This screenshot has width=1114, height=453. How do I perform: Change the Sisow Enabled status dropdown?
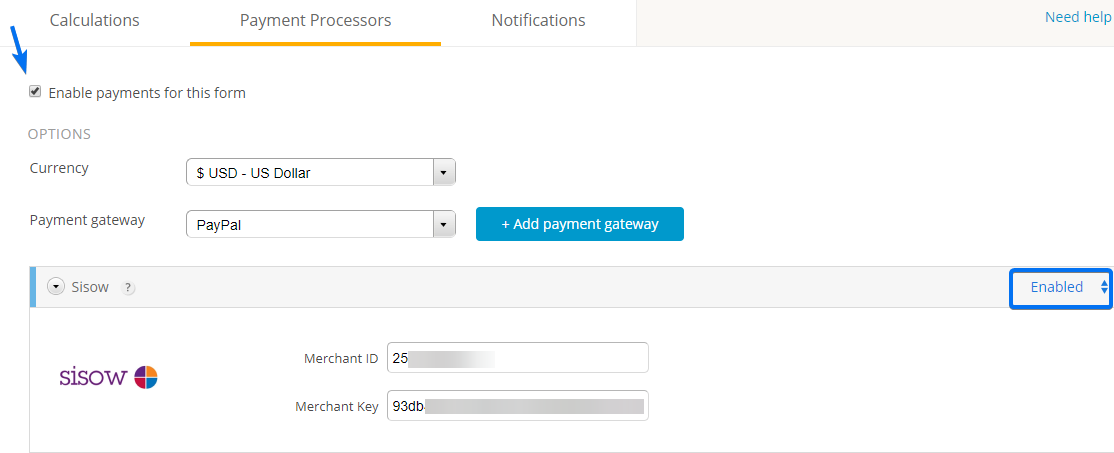click(1061, 288)
